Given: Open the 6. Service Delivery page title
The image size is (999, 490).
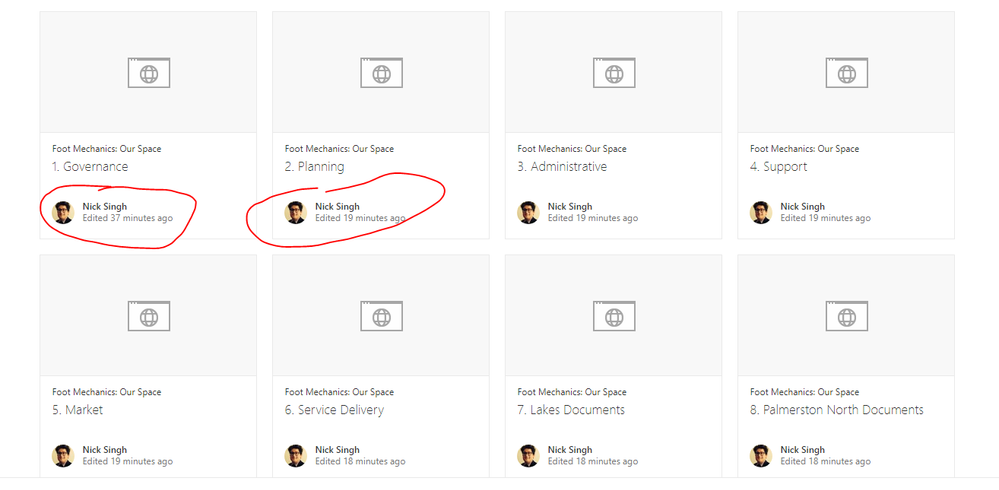Looking at the screenshot, I should pos(334,410).
